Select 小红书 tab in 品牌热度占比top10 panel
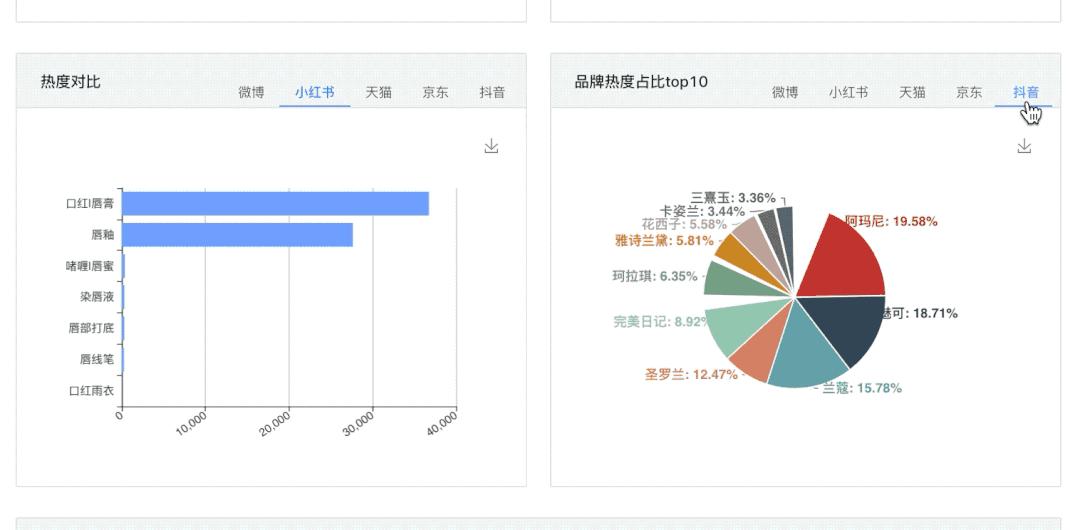 [x=849, y=92]
